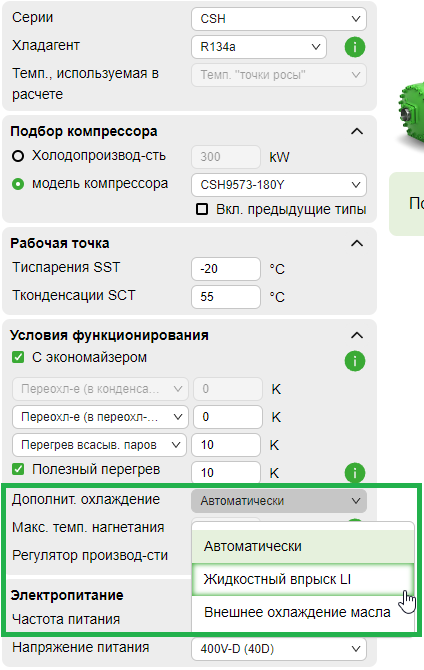Click Регулятор производ-сти label
424x670 pixels.
coord(90,555)
